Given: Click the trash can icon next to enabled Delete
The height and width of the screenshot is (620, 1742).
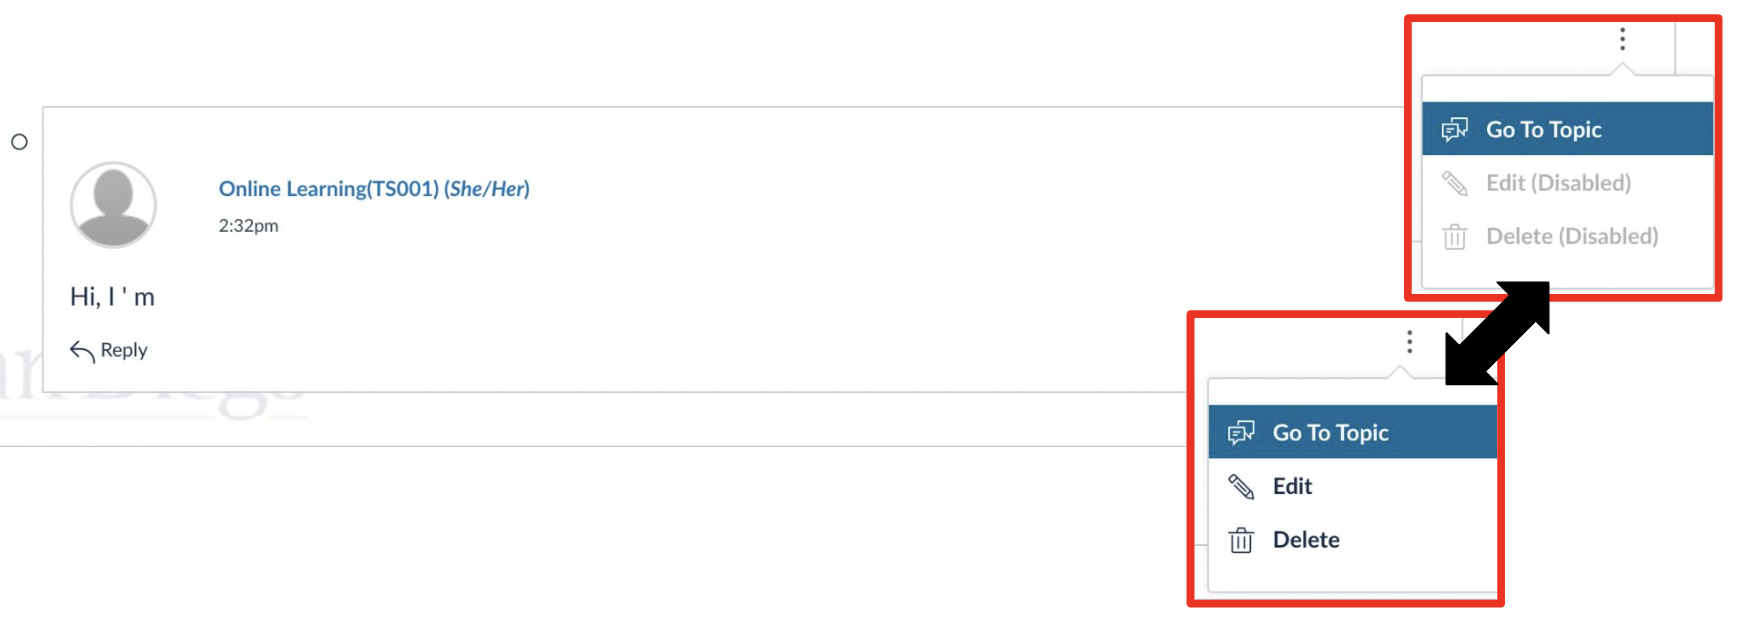Looking at the screenshot, I should 1241,540.
